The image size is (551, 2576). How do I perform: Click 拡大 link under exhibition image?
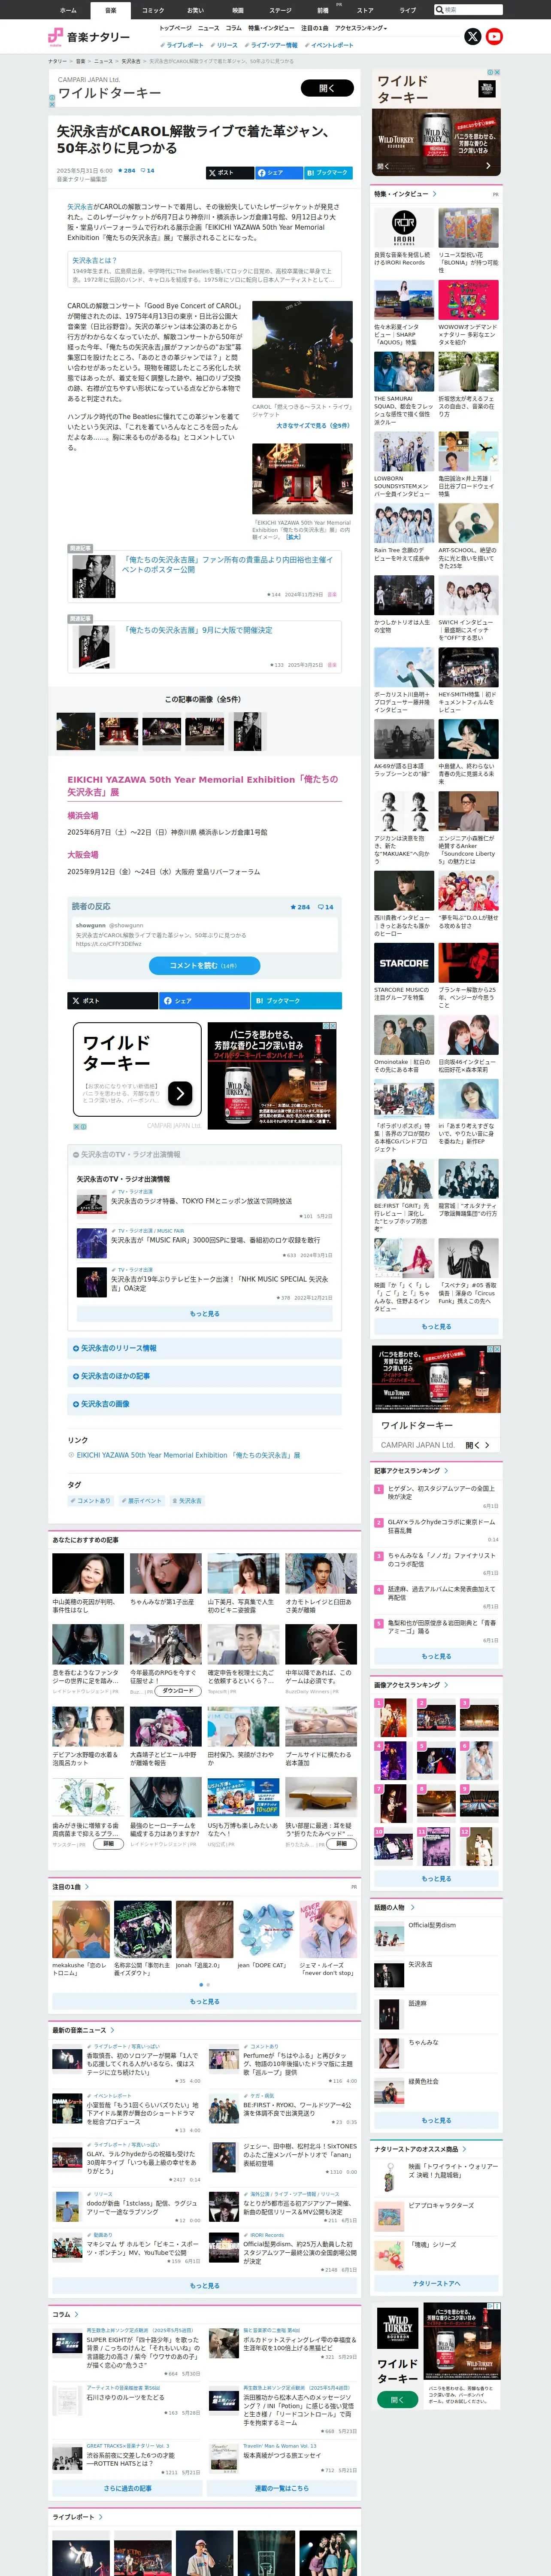293,537
